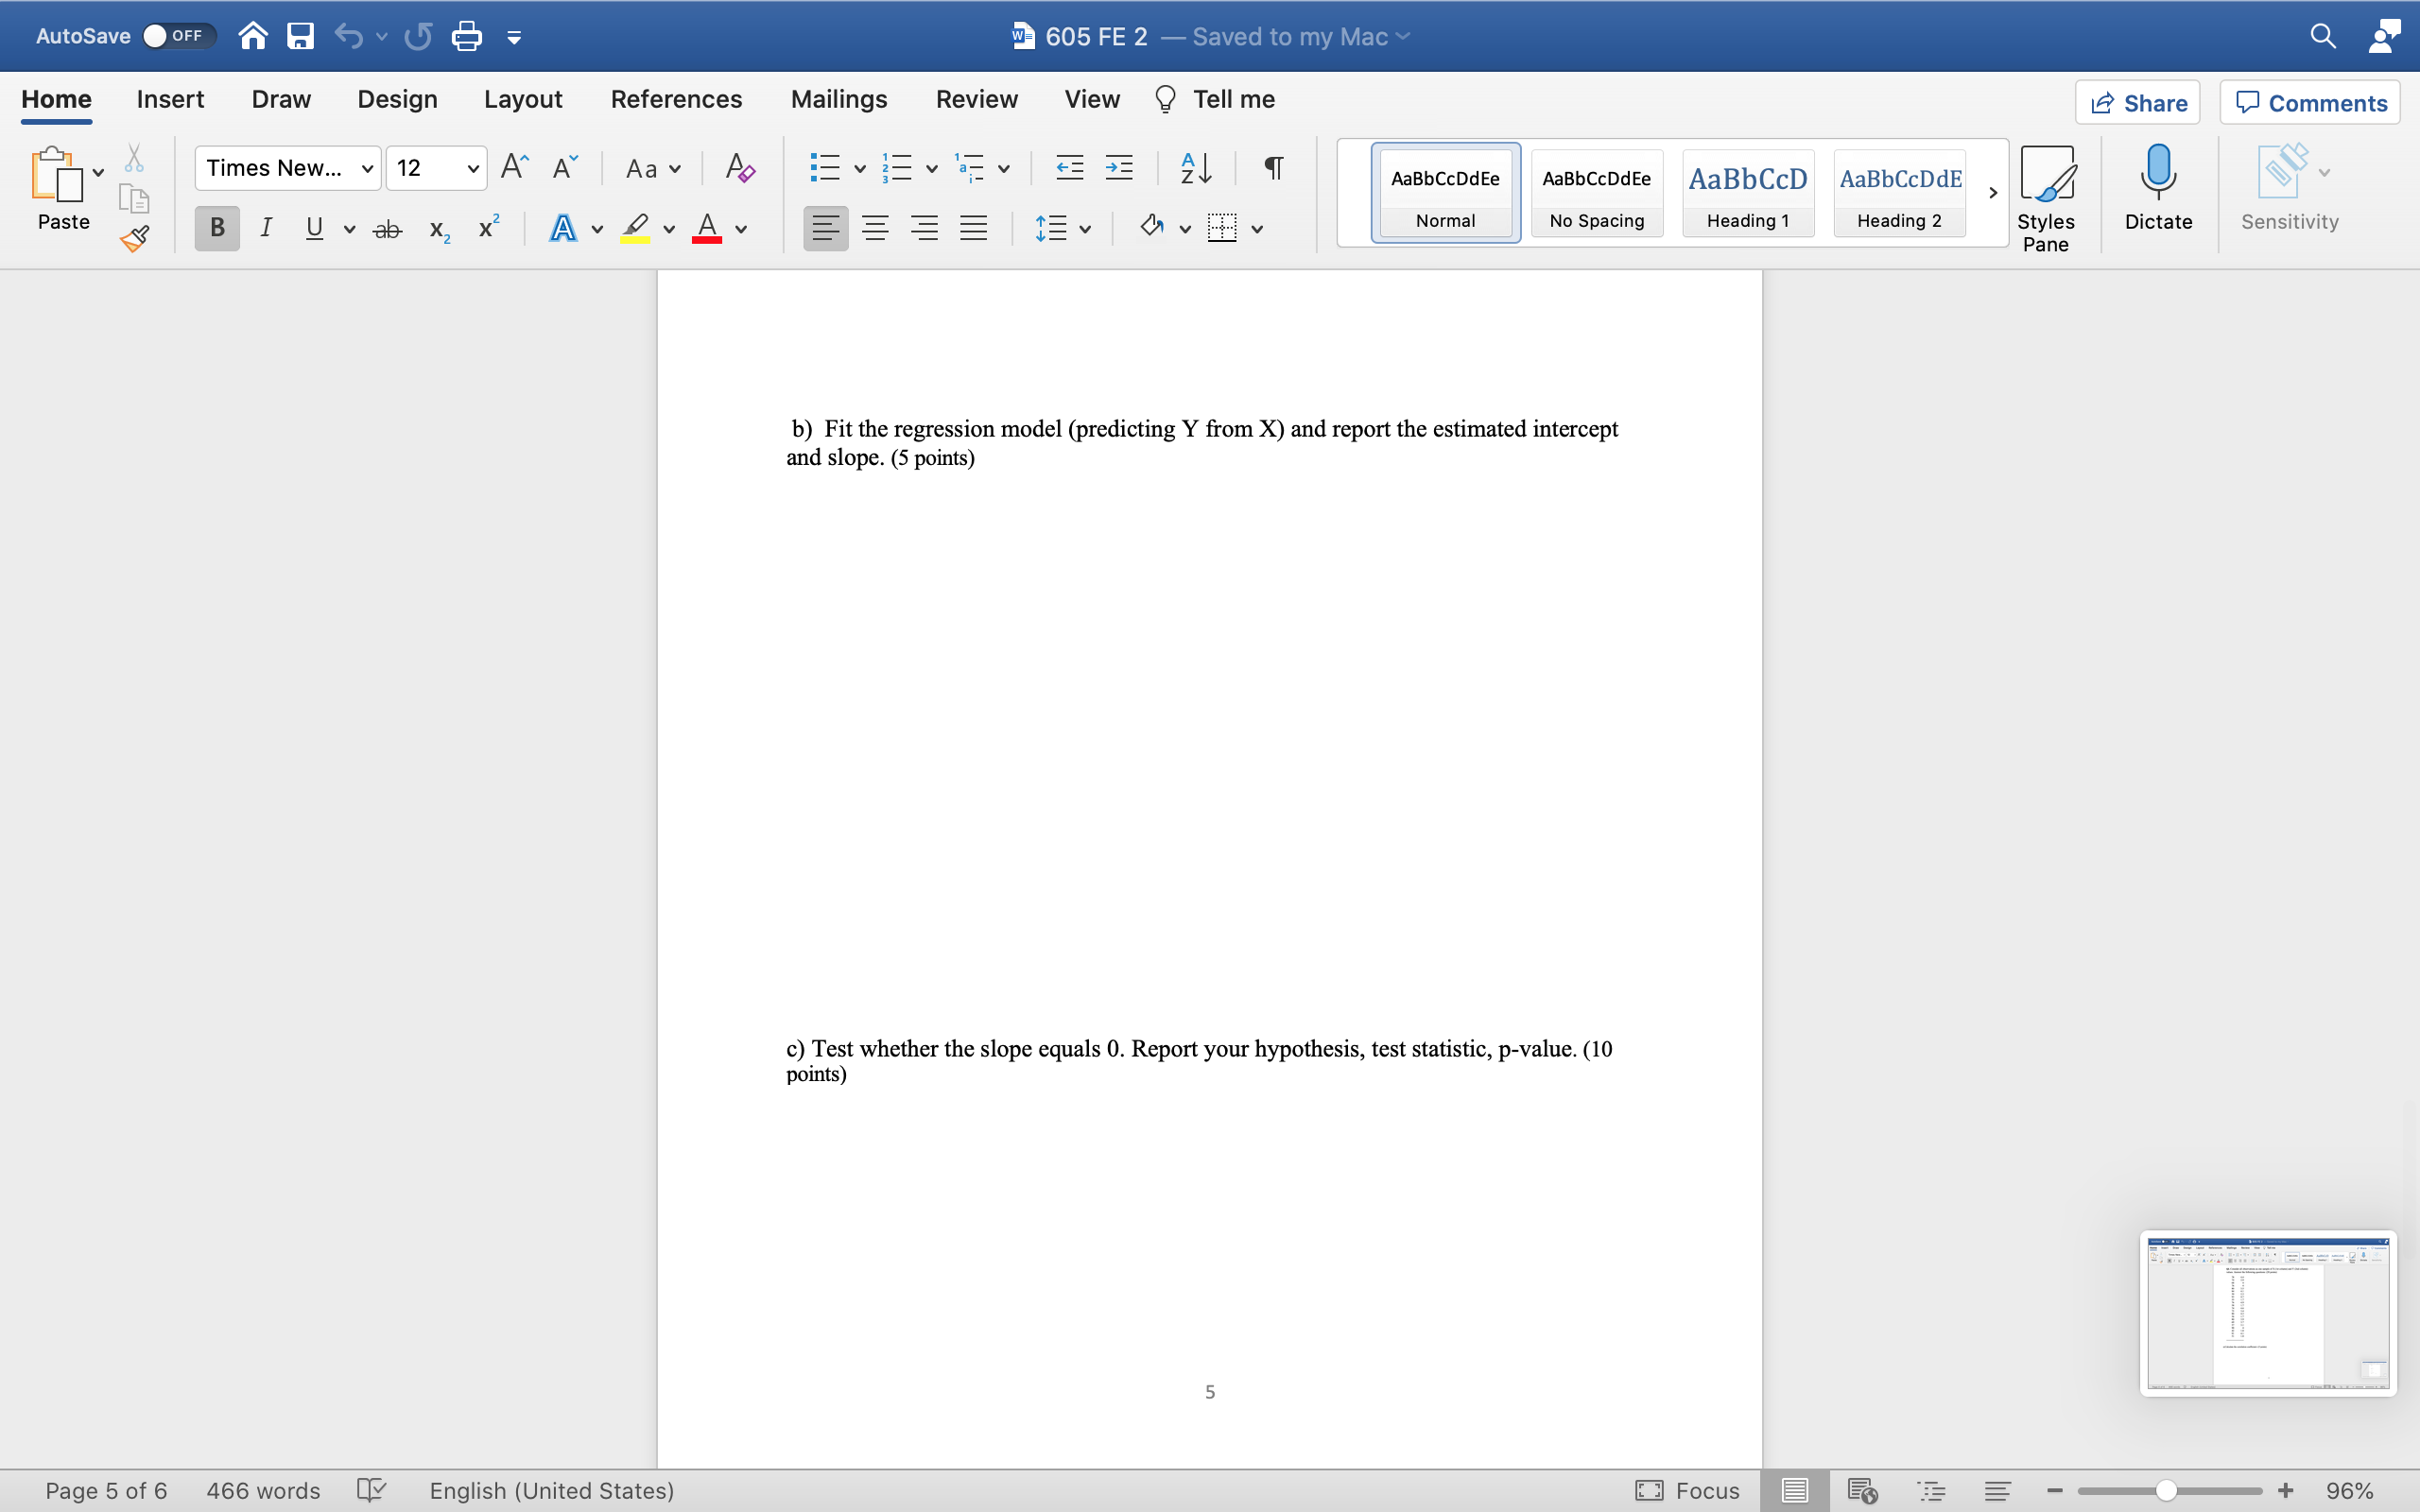The image size is (2420, 1512).
Task: Open Comments
Action: coord(2309,102)
